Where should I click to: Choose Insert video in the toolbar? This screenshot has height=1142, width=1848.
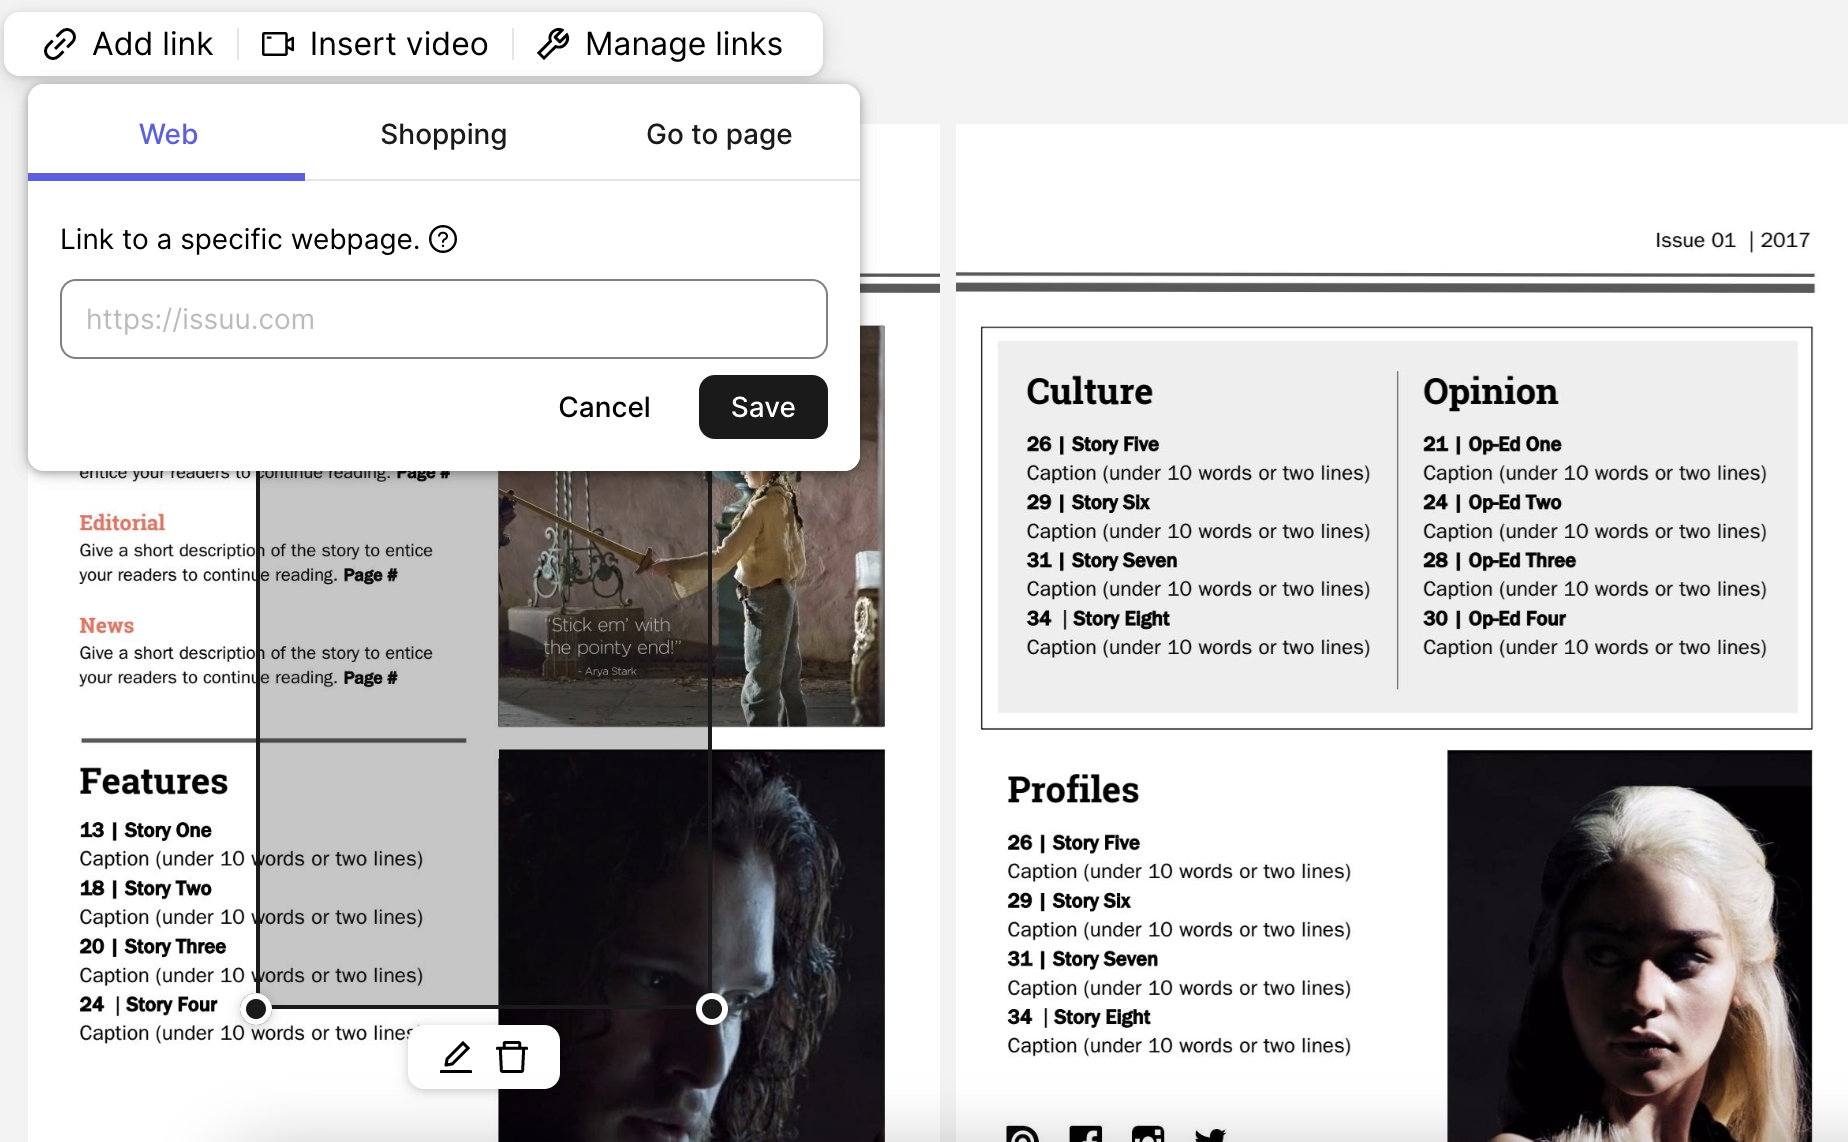coord(375,44)
